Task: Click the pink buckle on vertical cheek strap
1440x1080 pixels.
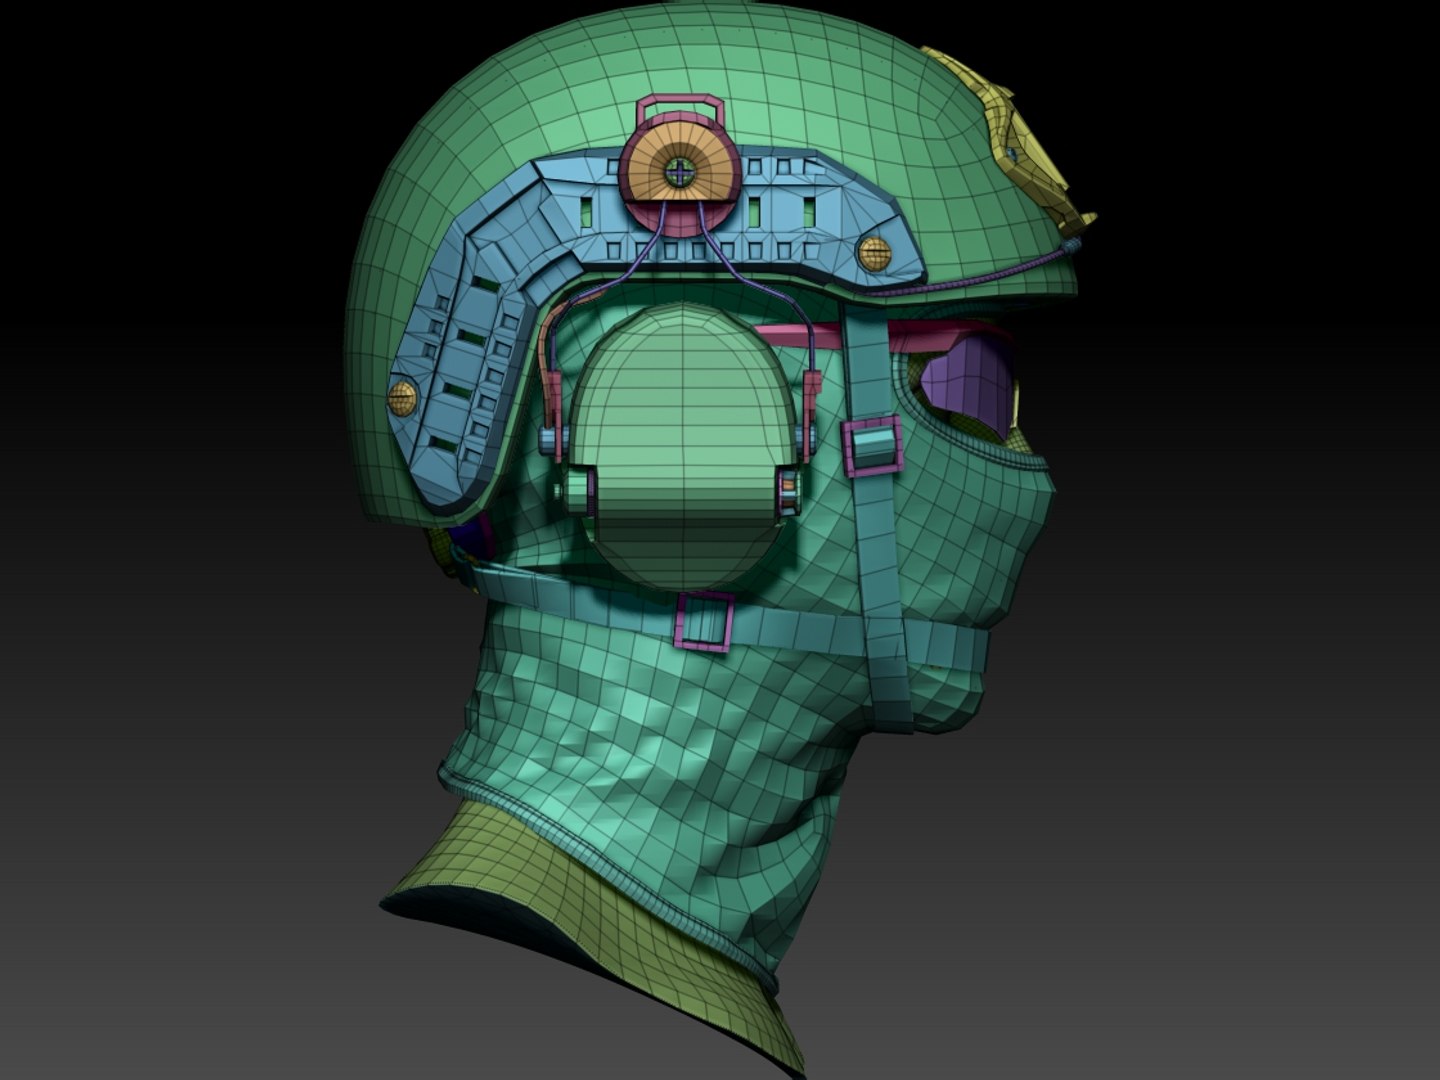Action: pos(873,445)
